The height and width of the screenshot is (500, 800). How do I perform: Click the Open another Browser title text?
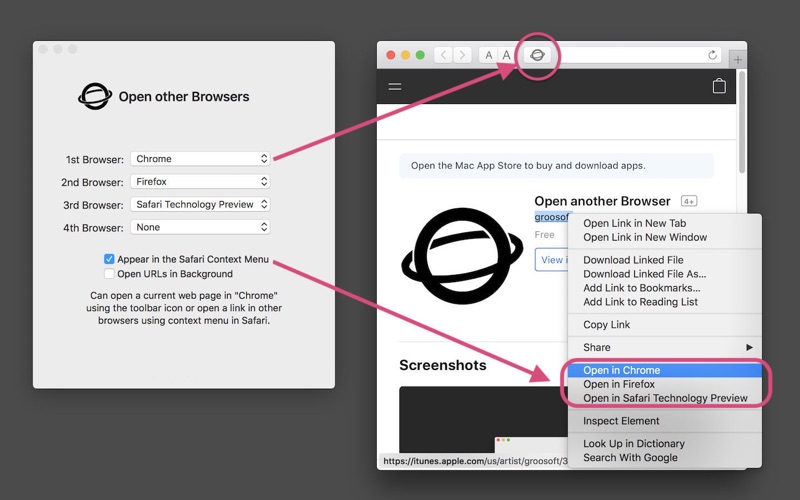[602, 201]
